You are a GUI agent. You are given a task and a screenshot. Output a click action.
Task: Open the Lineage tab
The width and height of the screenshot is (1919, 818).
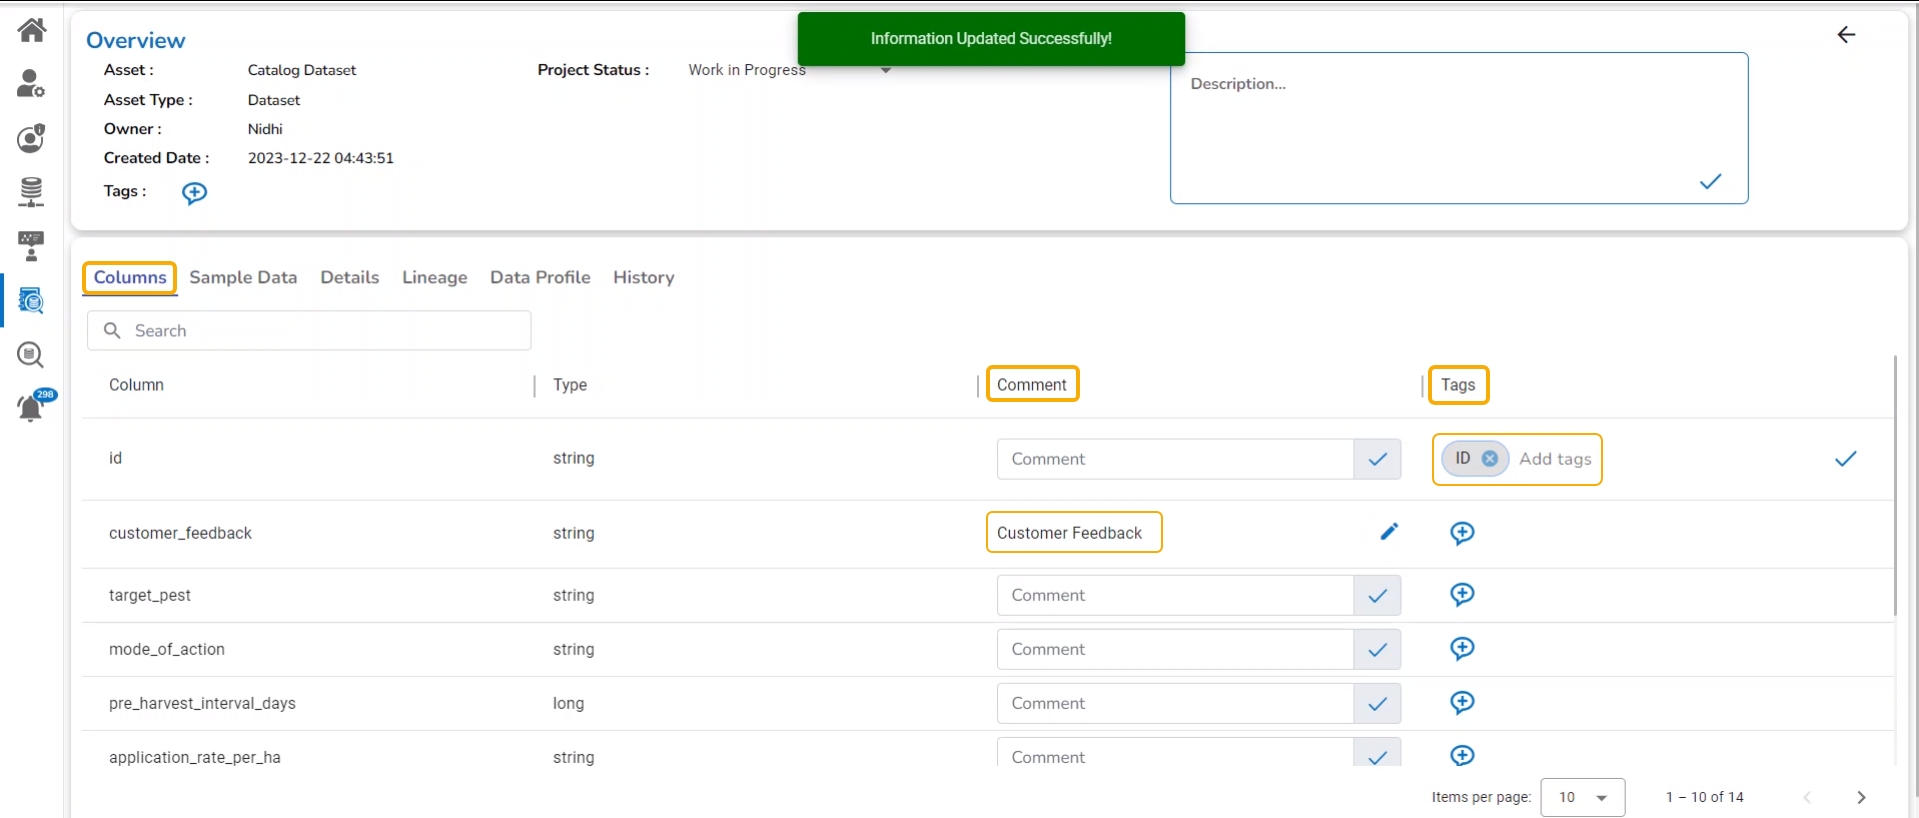pos(434,277)
